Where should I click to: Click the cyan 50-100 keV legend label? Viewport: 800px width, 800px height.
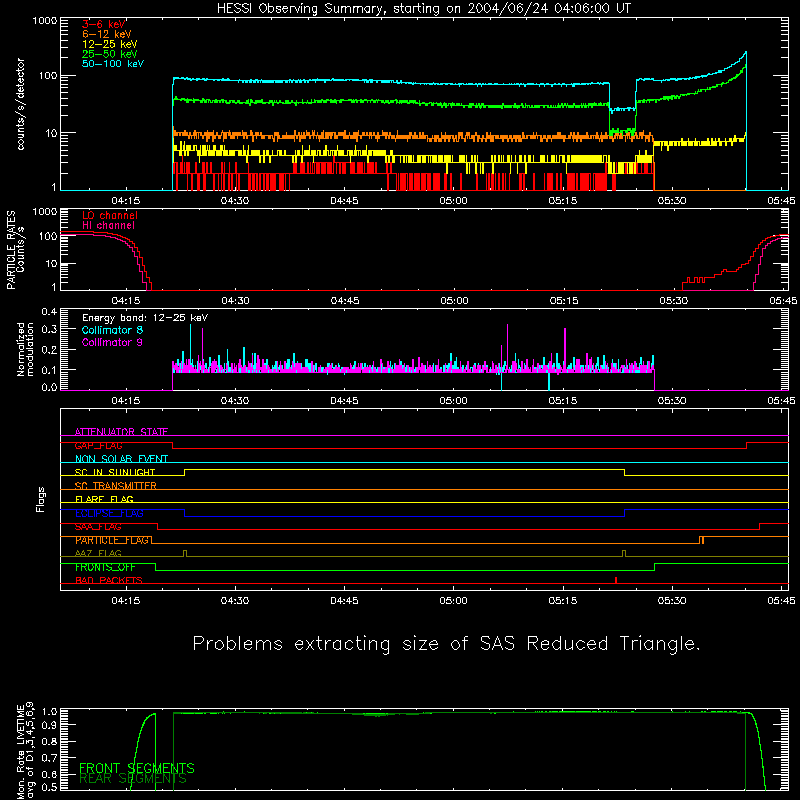pyautogui.click(x=113, y=64)
